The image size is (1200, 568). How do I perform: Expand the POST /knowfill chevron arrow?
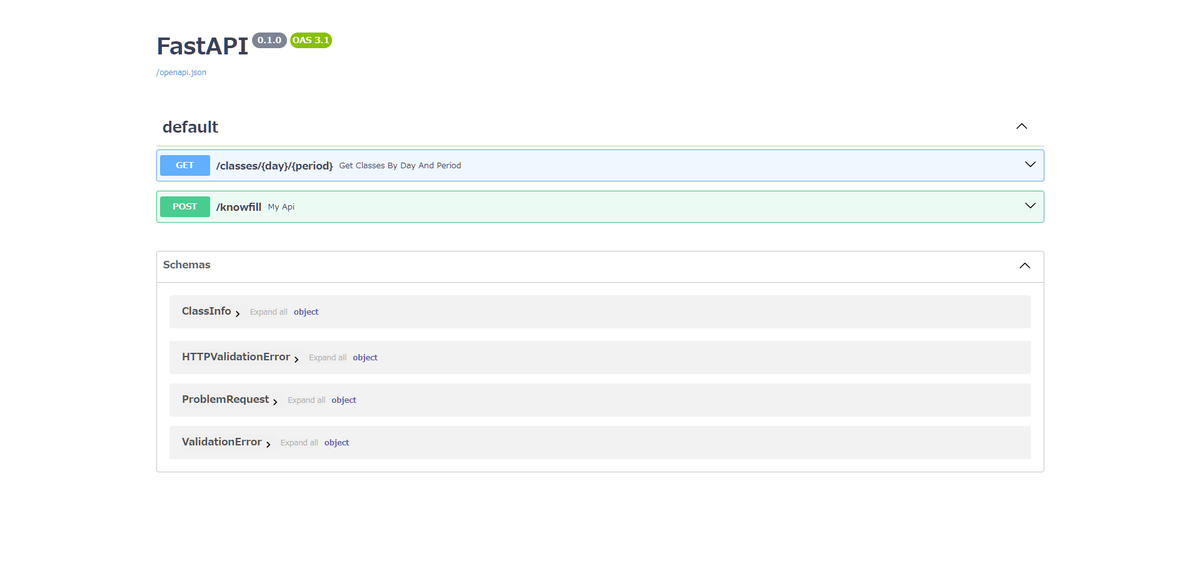[1030, 206]
